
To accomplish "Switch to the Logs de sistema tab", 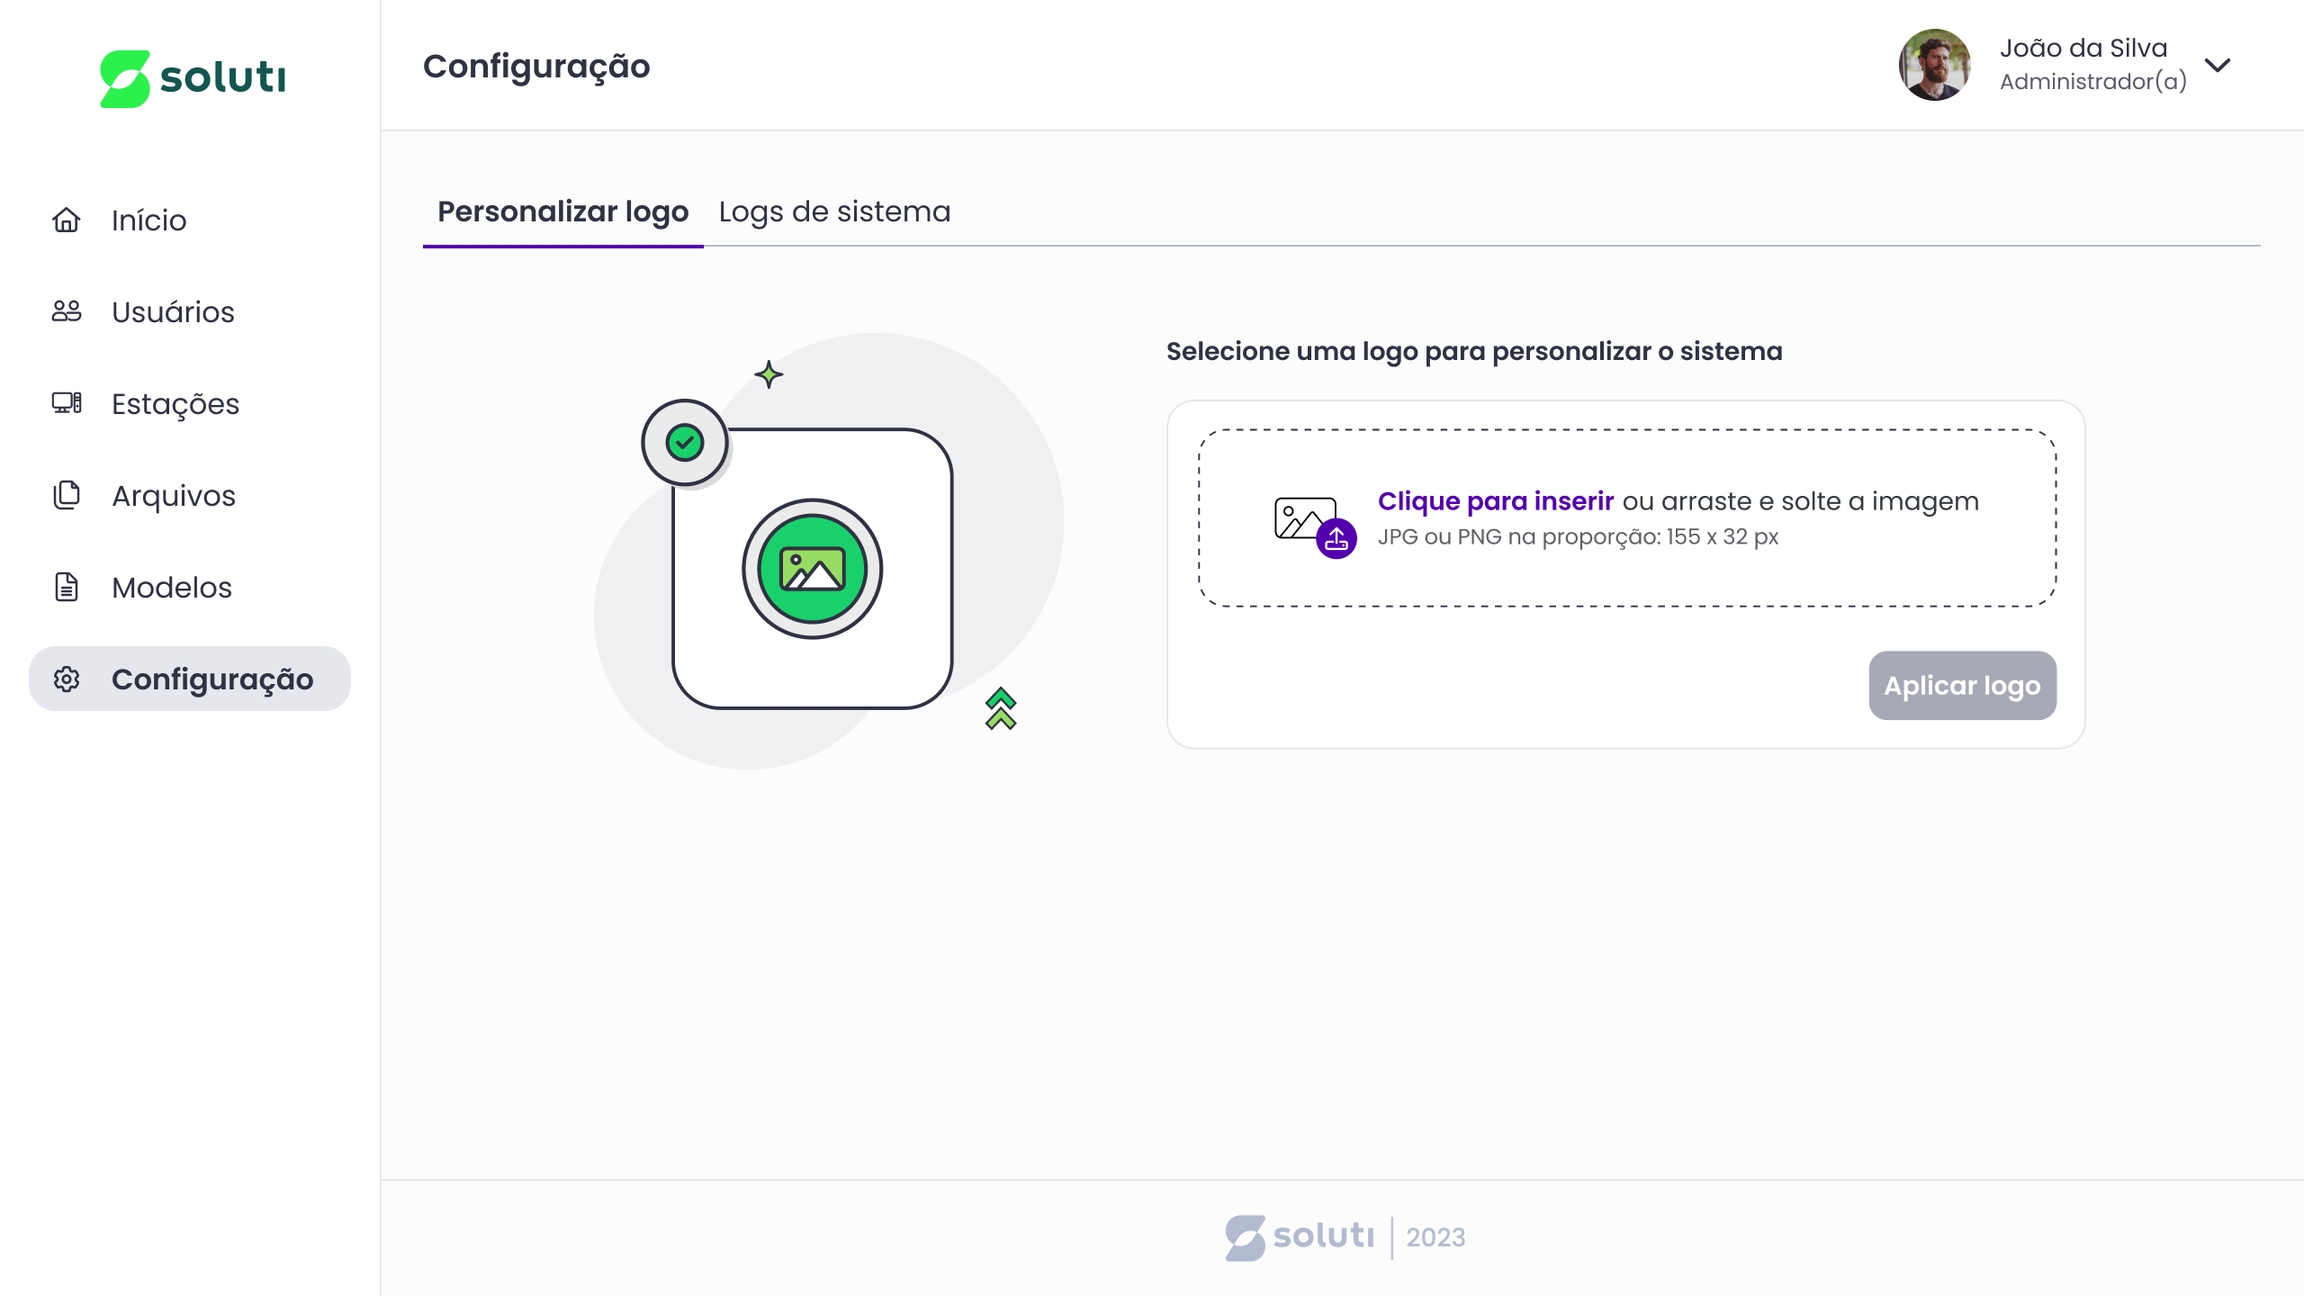I will coord(834,212).
